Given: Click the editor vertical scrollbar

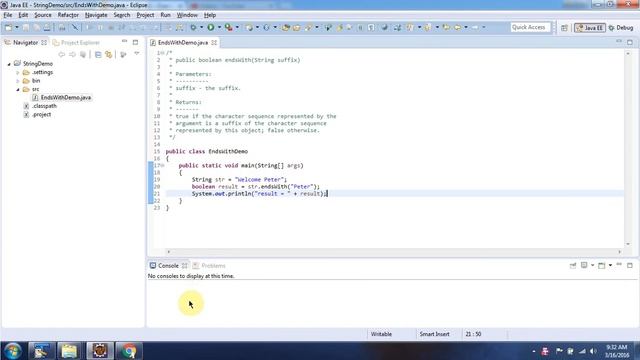Looking at the screenshot, I should coord(628,149).
